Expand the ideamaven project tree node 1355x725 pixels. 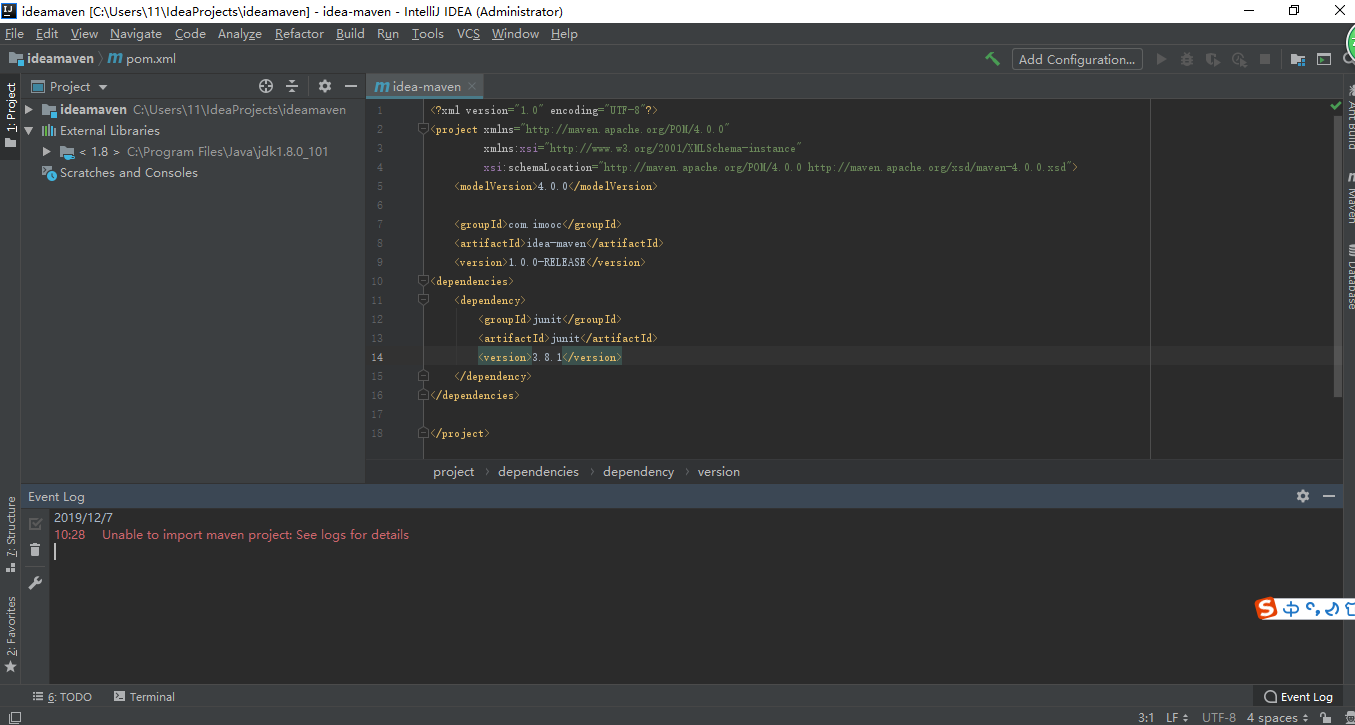point(29,110)
